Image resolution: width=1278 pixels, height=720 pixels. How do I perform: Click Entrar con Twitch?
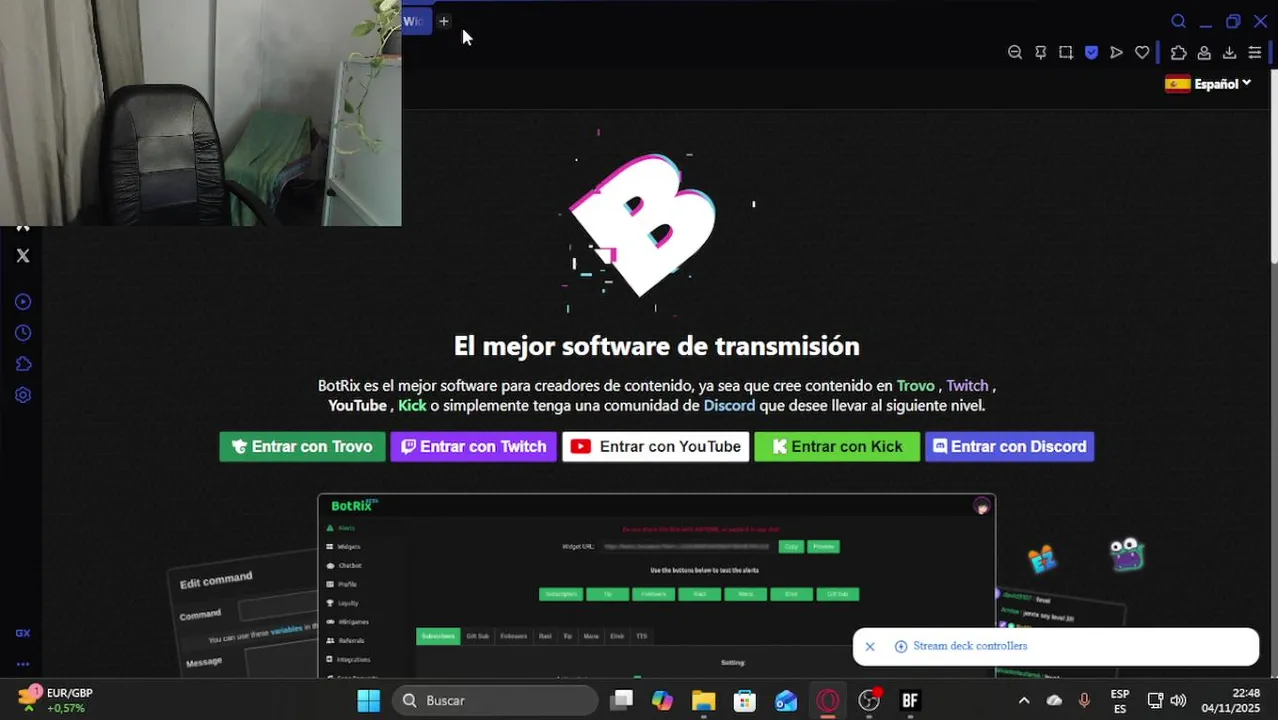pyautogui.click(x=473, y=447)
